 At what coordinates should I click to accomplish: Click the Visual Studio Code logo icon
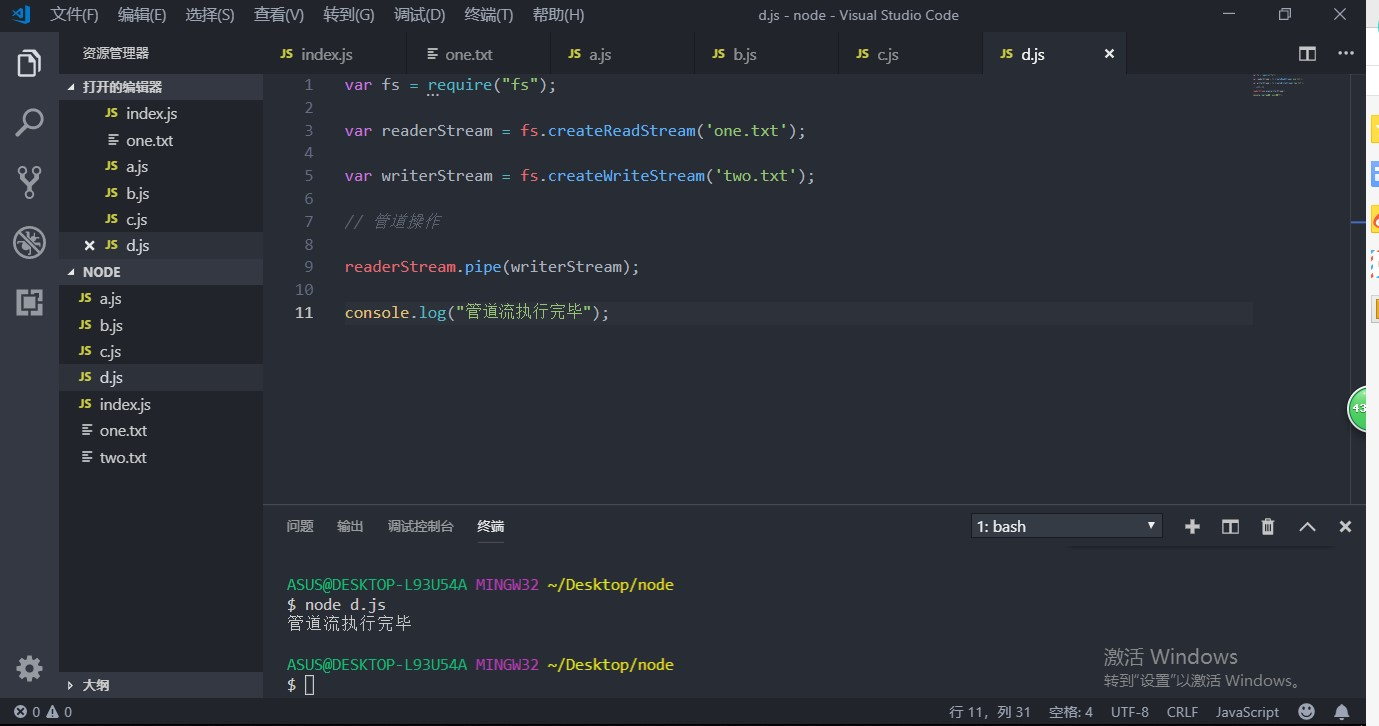[x=20, y=15]
